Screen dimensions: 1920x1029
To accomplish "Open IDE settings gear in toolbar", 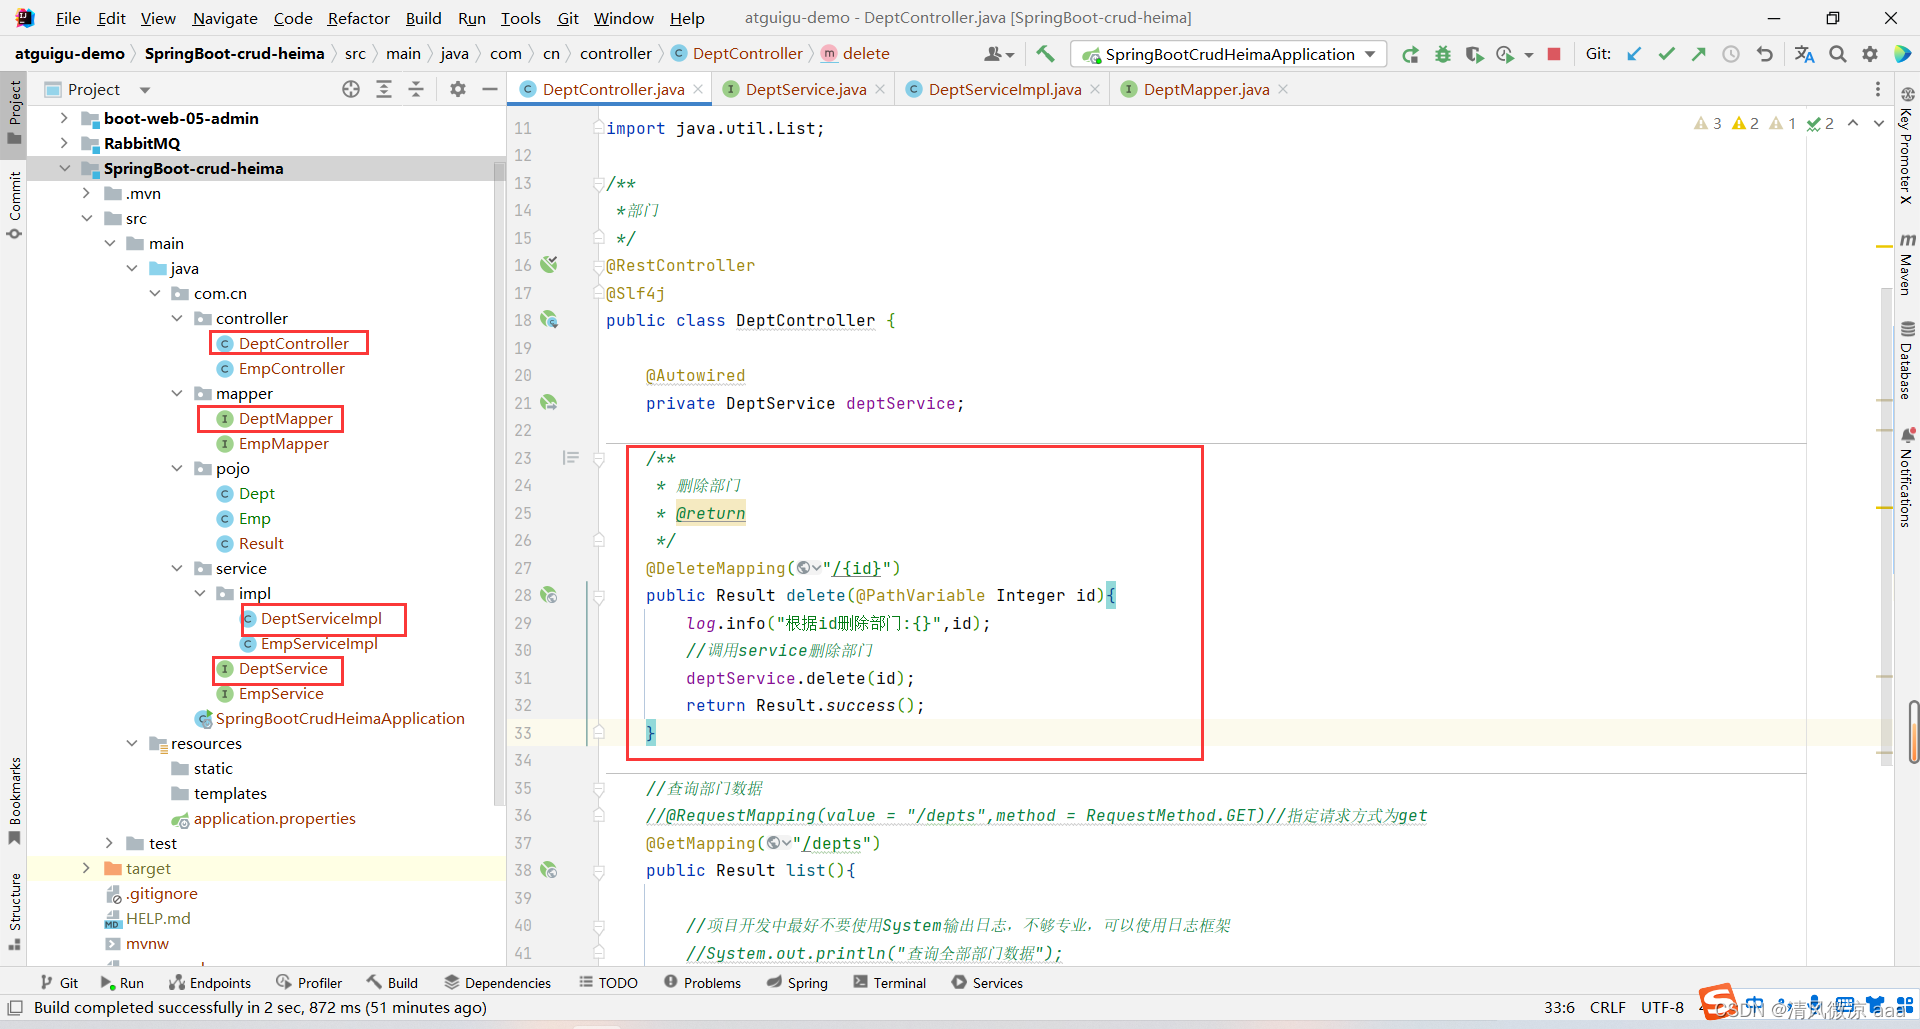I will pyautogui.click(x=1870, y=54).
